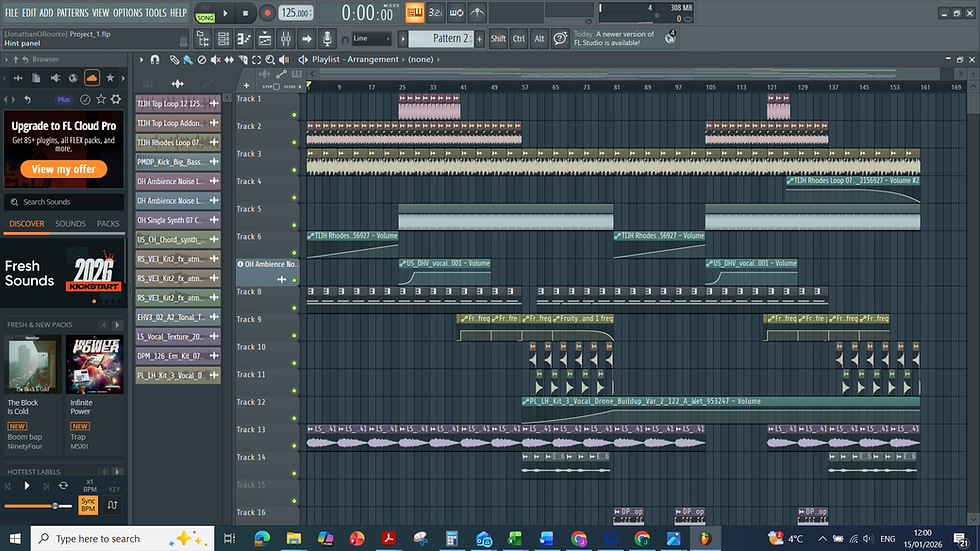Viewport: 980px width, 551px height.
Task: Click the stop playback button
Action: 247,13
